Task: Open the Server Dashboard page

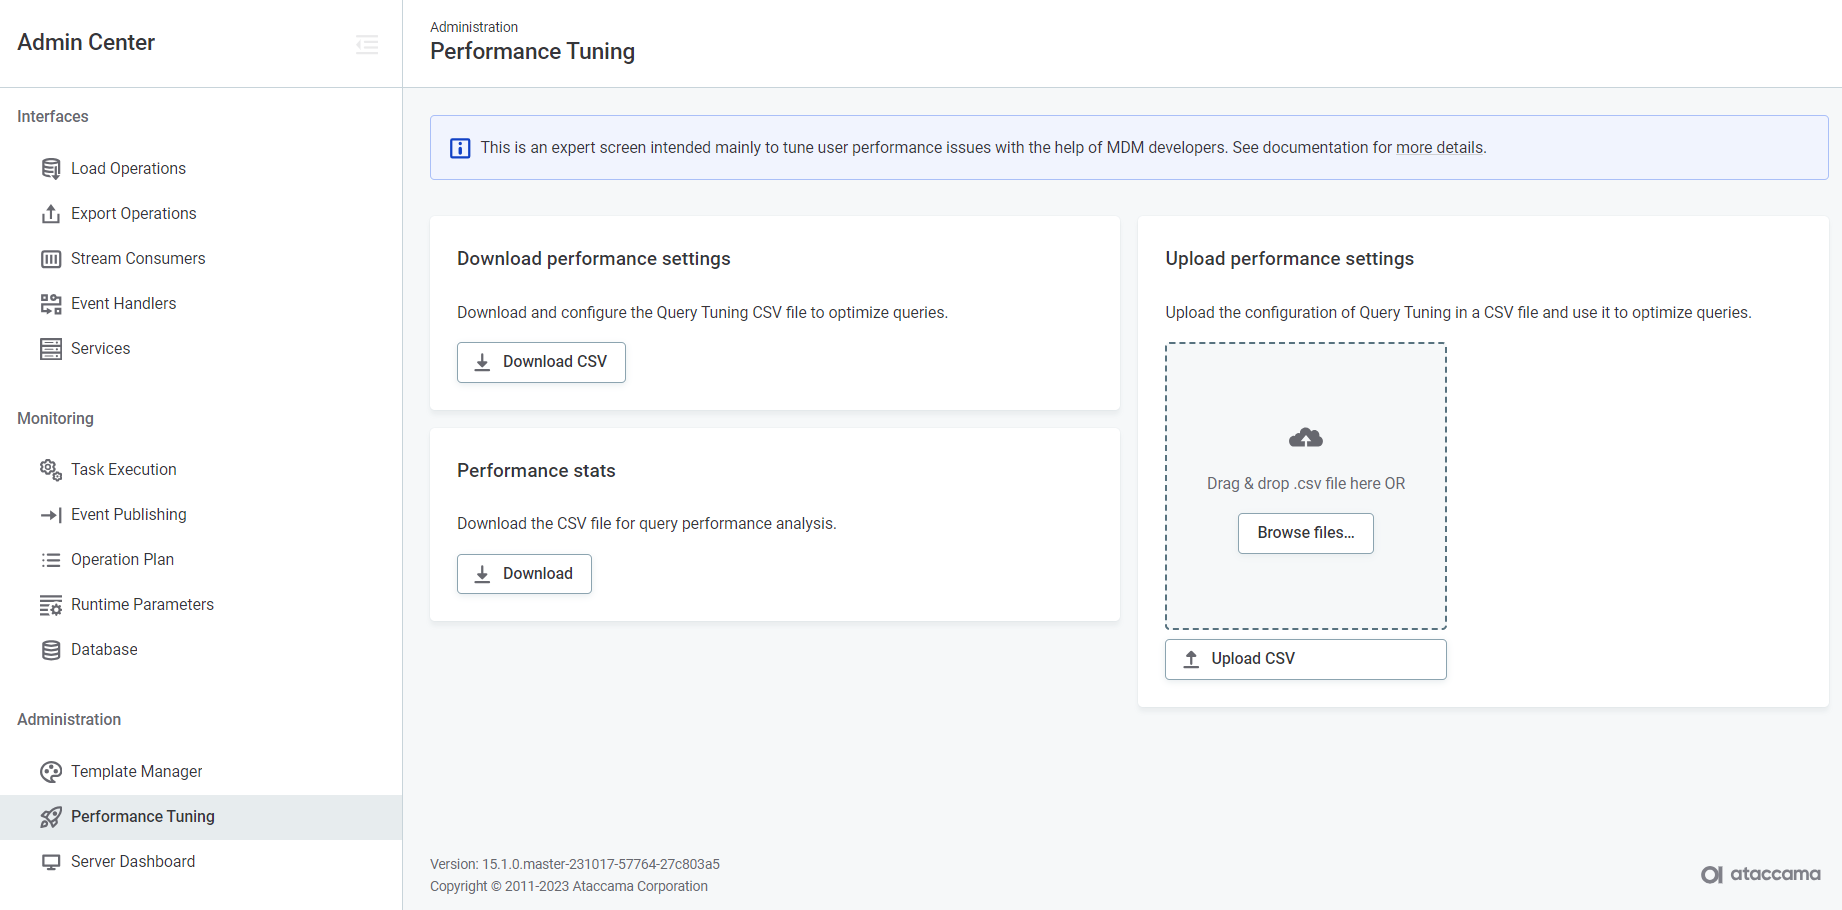Action: (x=132, y=862)
